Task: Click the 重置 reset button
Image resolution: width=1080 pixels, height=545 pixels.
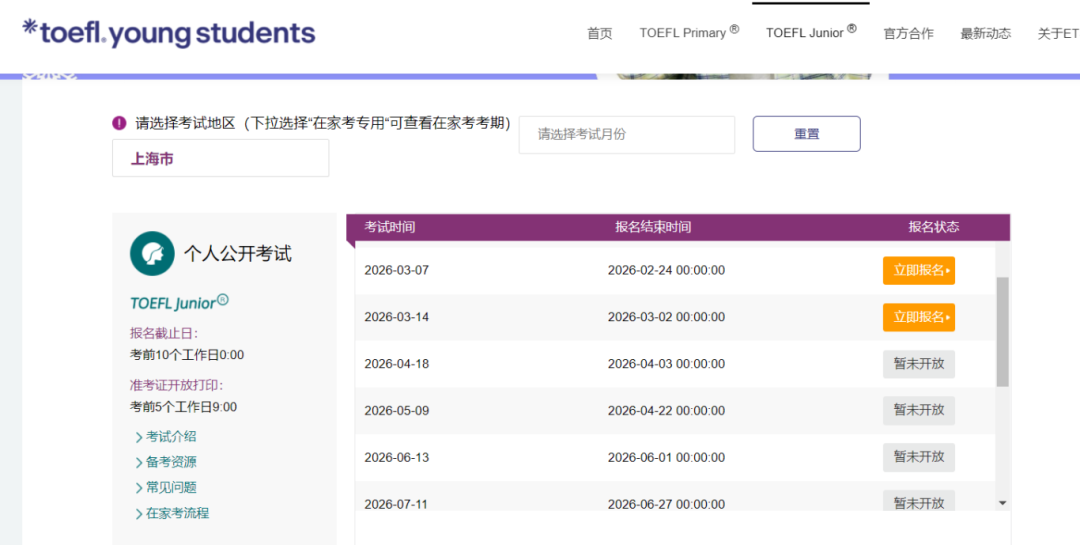Action: tap(807, 134)
